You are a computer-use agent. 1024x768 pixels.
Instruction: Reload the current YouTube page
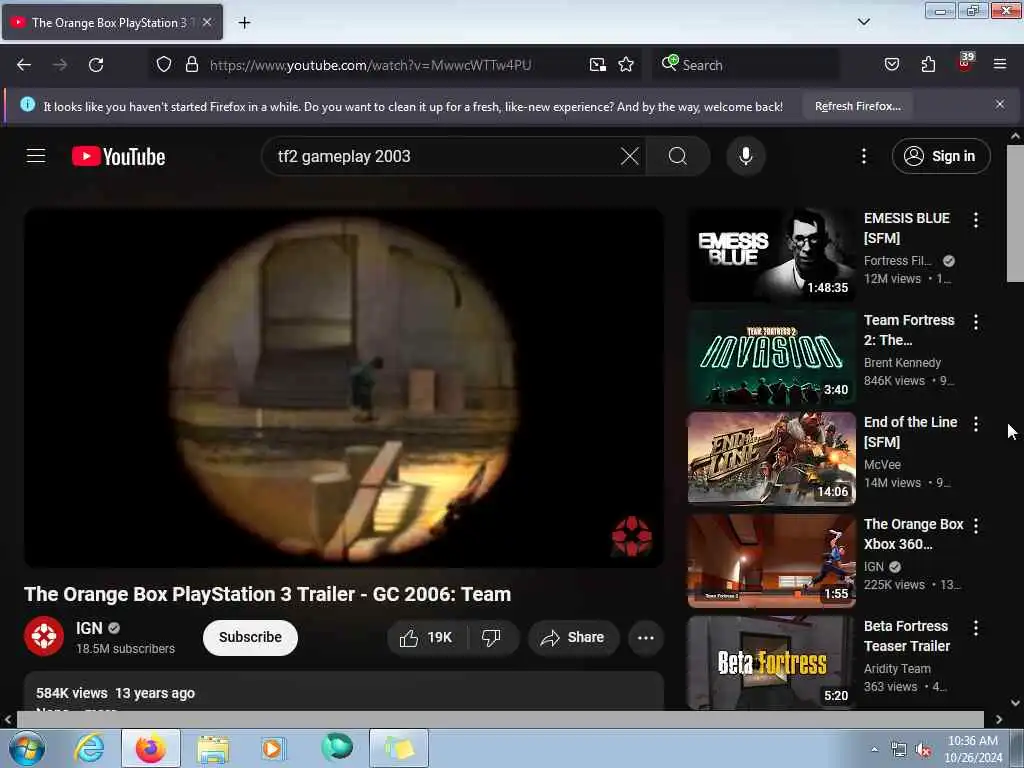96,65
